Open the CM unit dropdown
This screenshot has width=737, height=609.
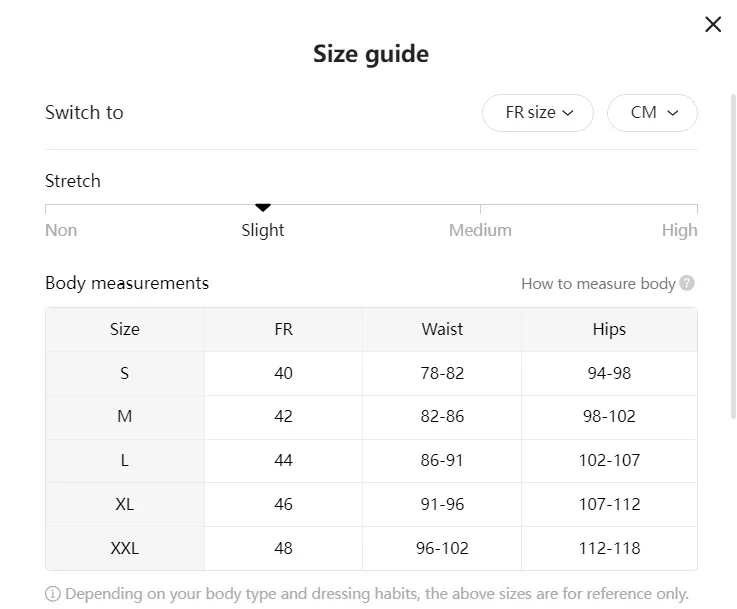coord(652,113)
